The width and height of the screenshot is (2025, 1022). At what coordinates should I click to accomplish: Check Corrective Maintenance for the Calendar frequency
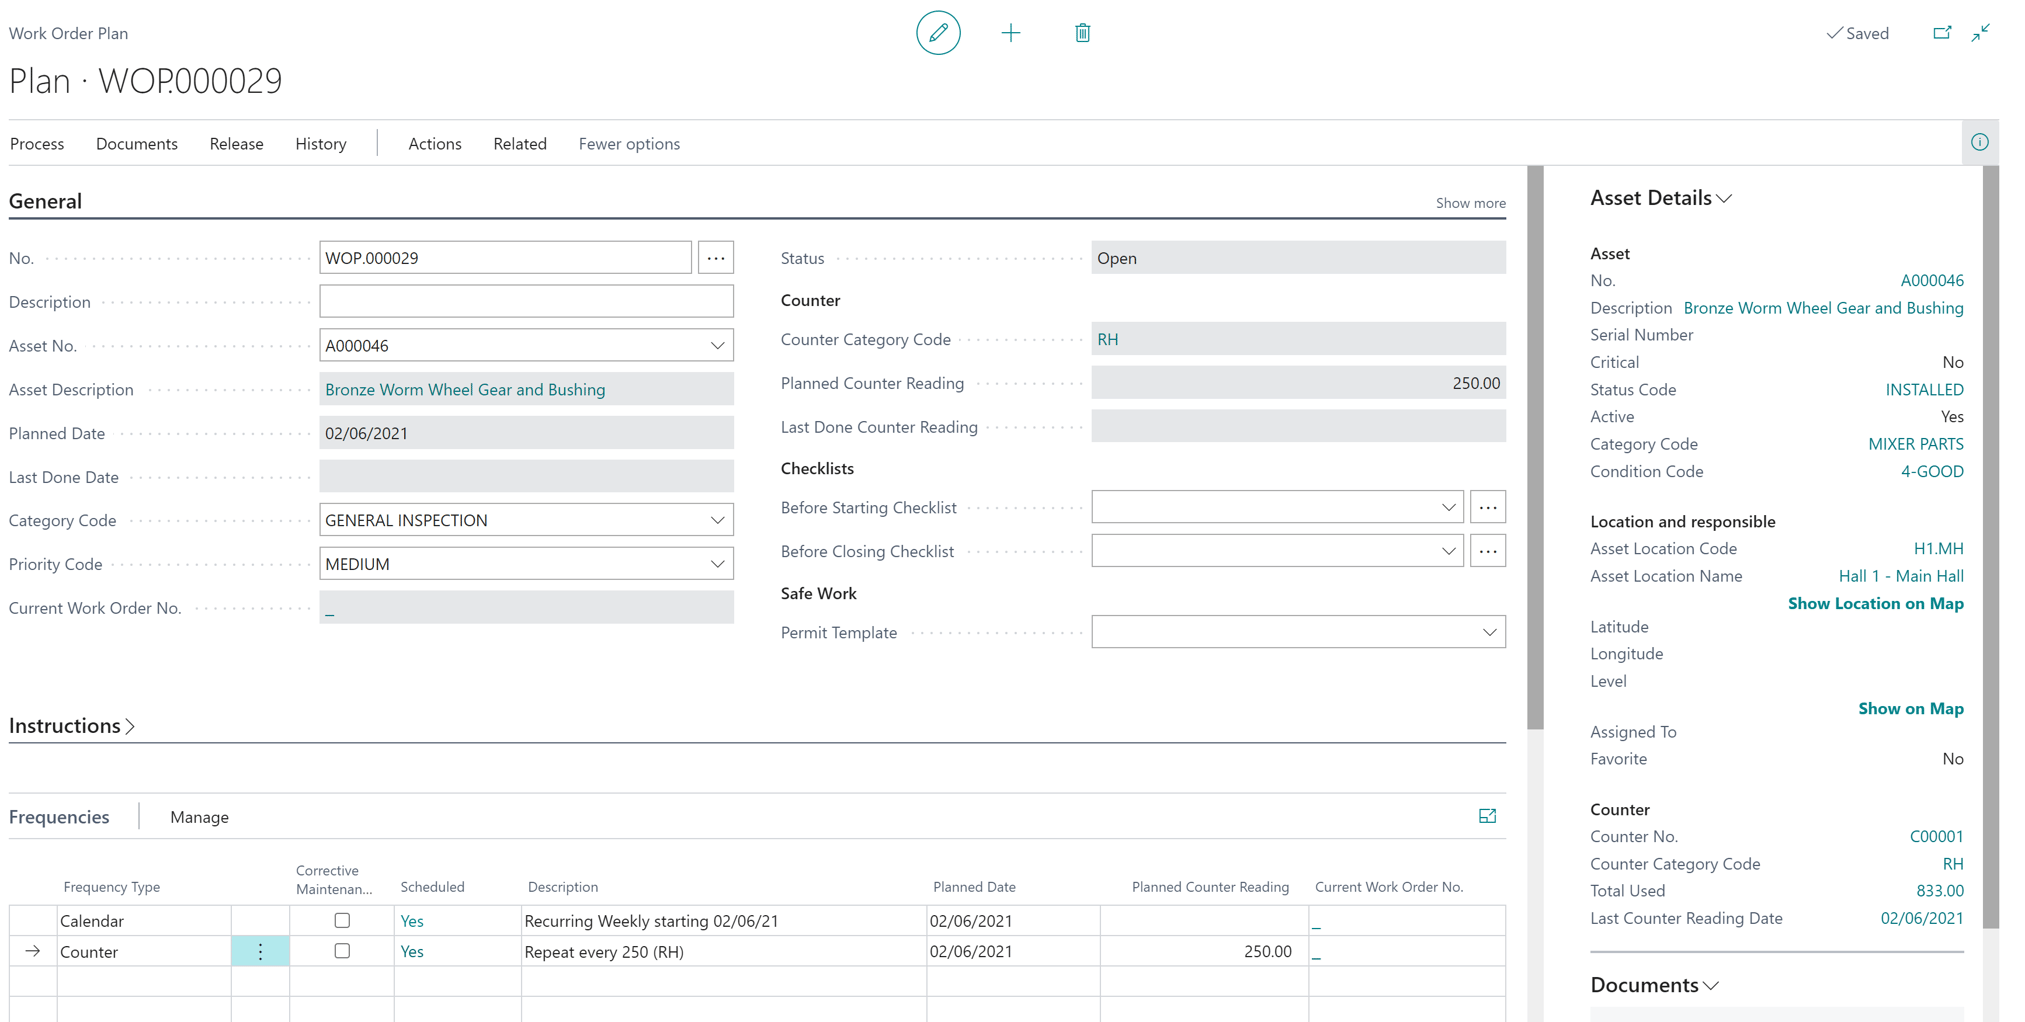(x=343, y=920)
